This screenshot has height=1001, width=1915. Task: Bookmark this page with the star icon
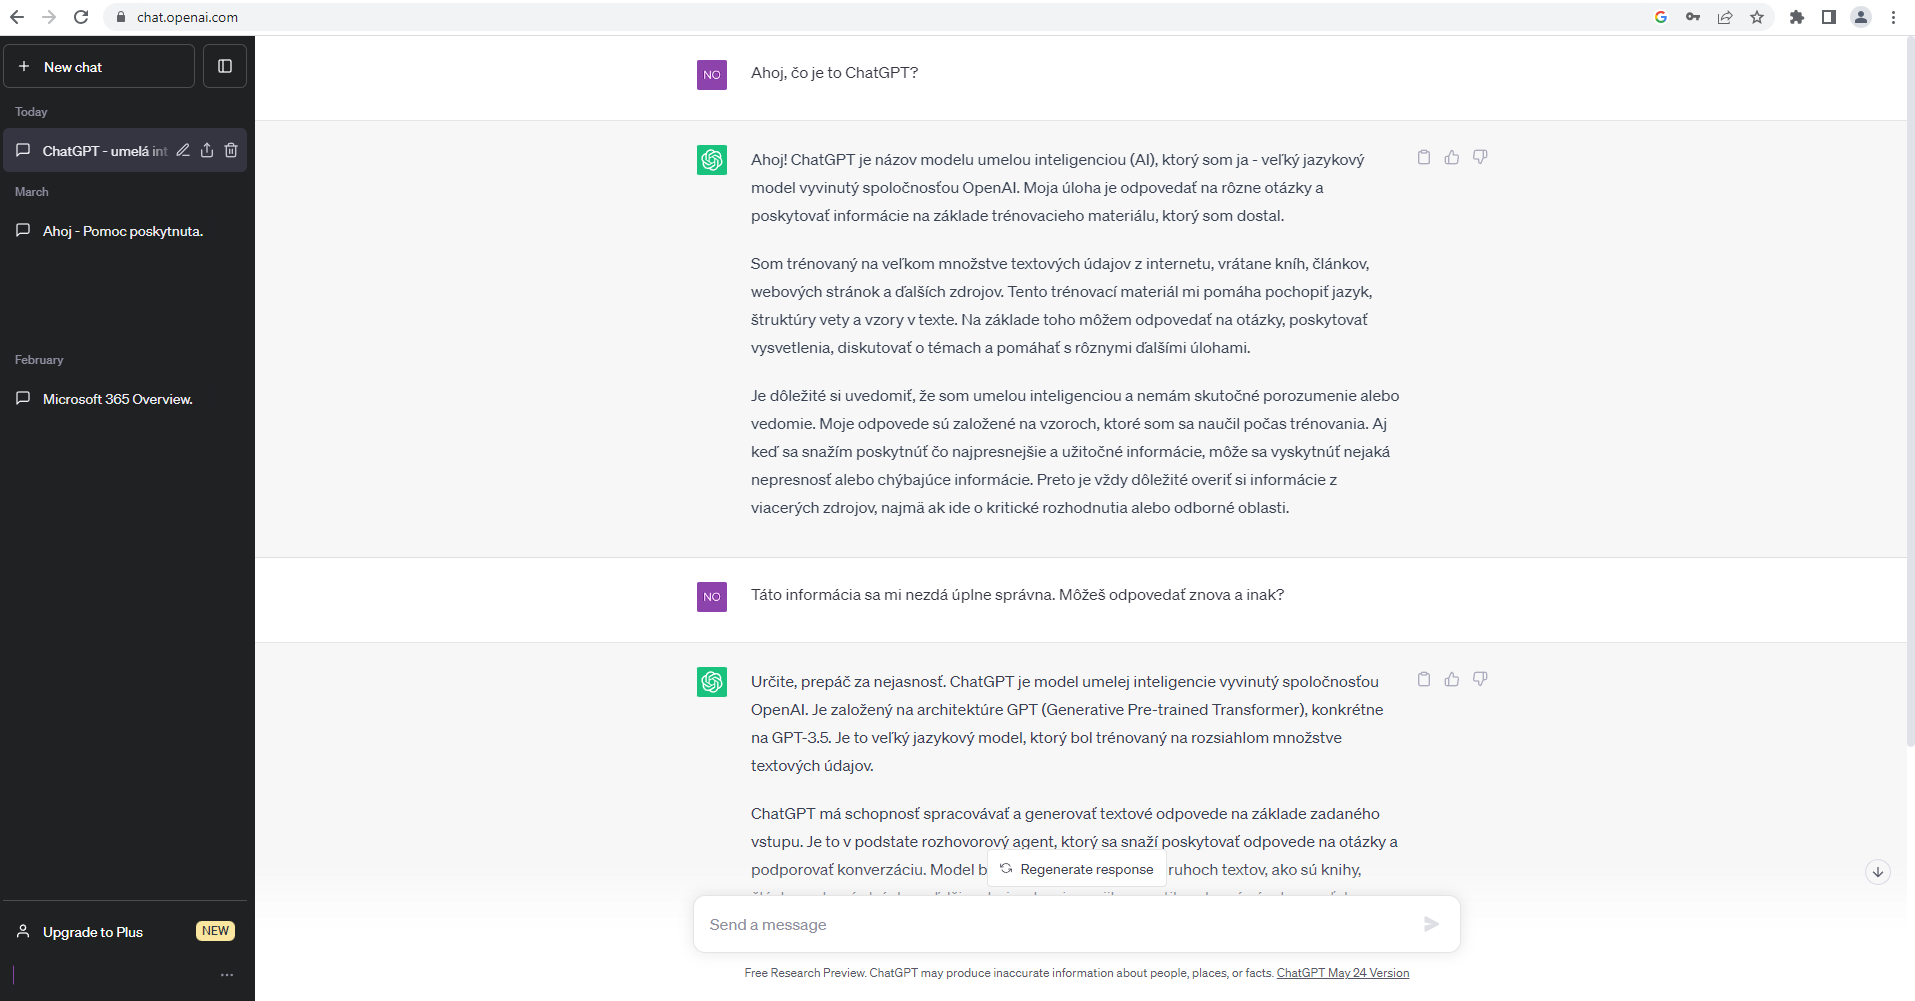[x=1757, y=17]
